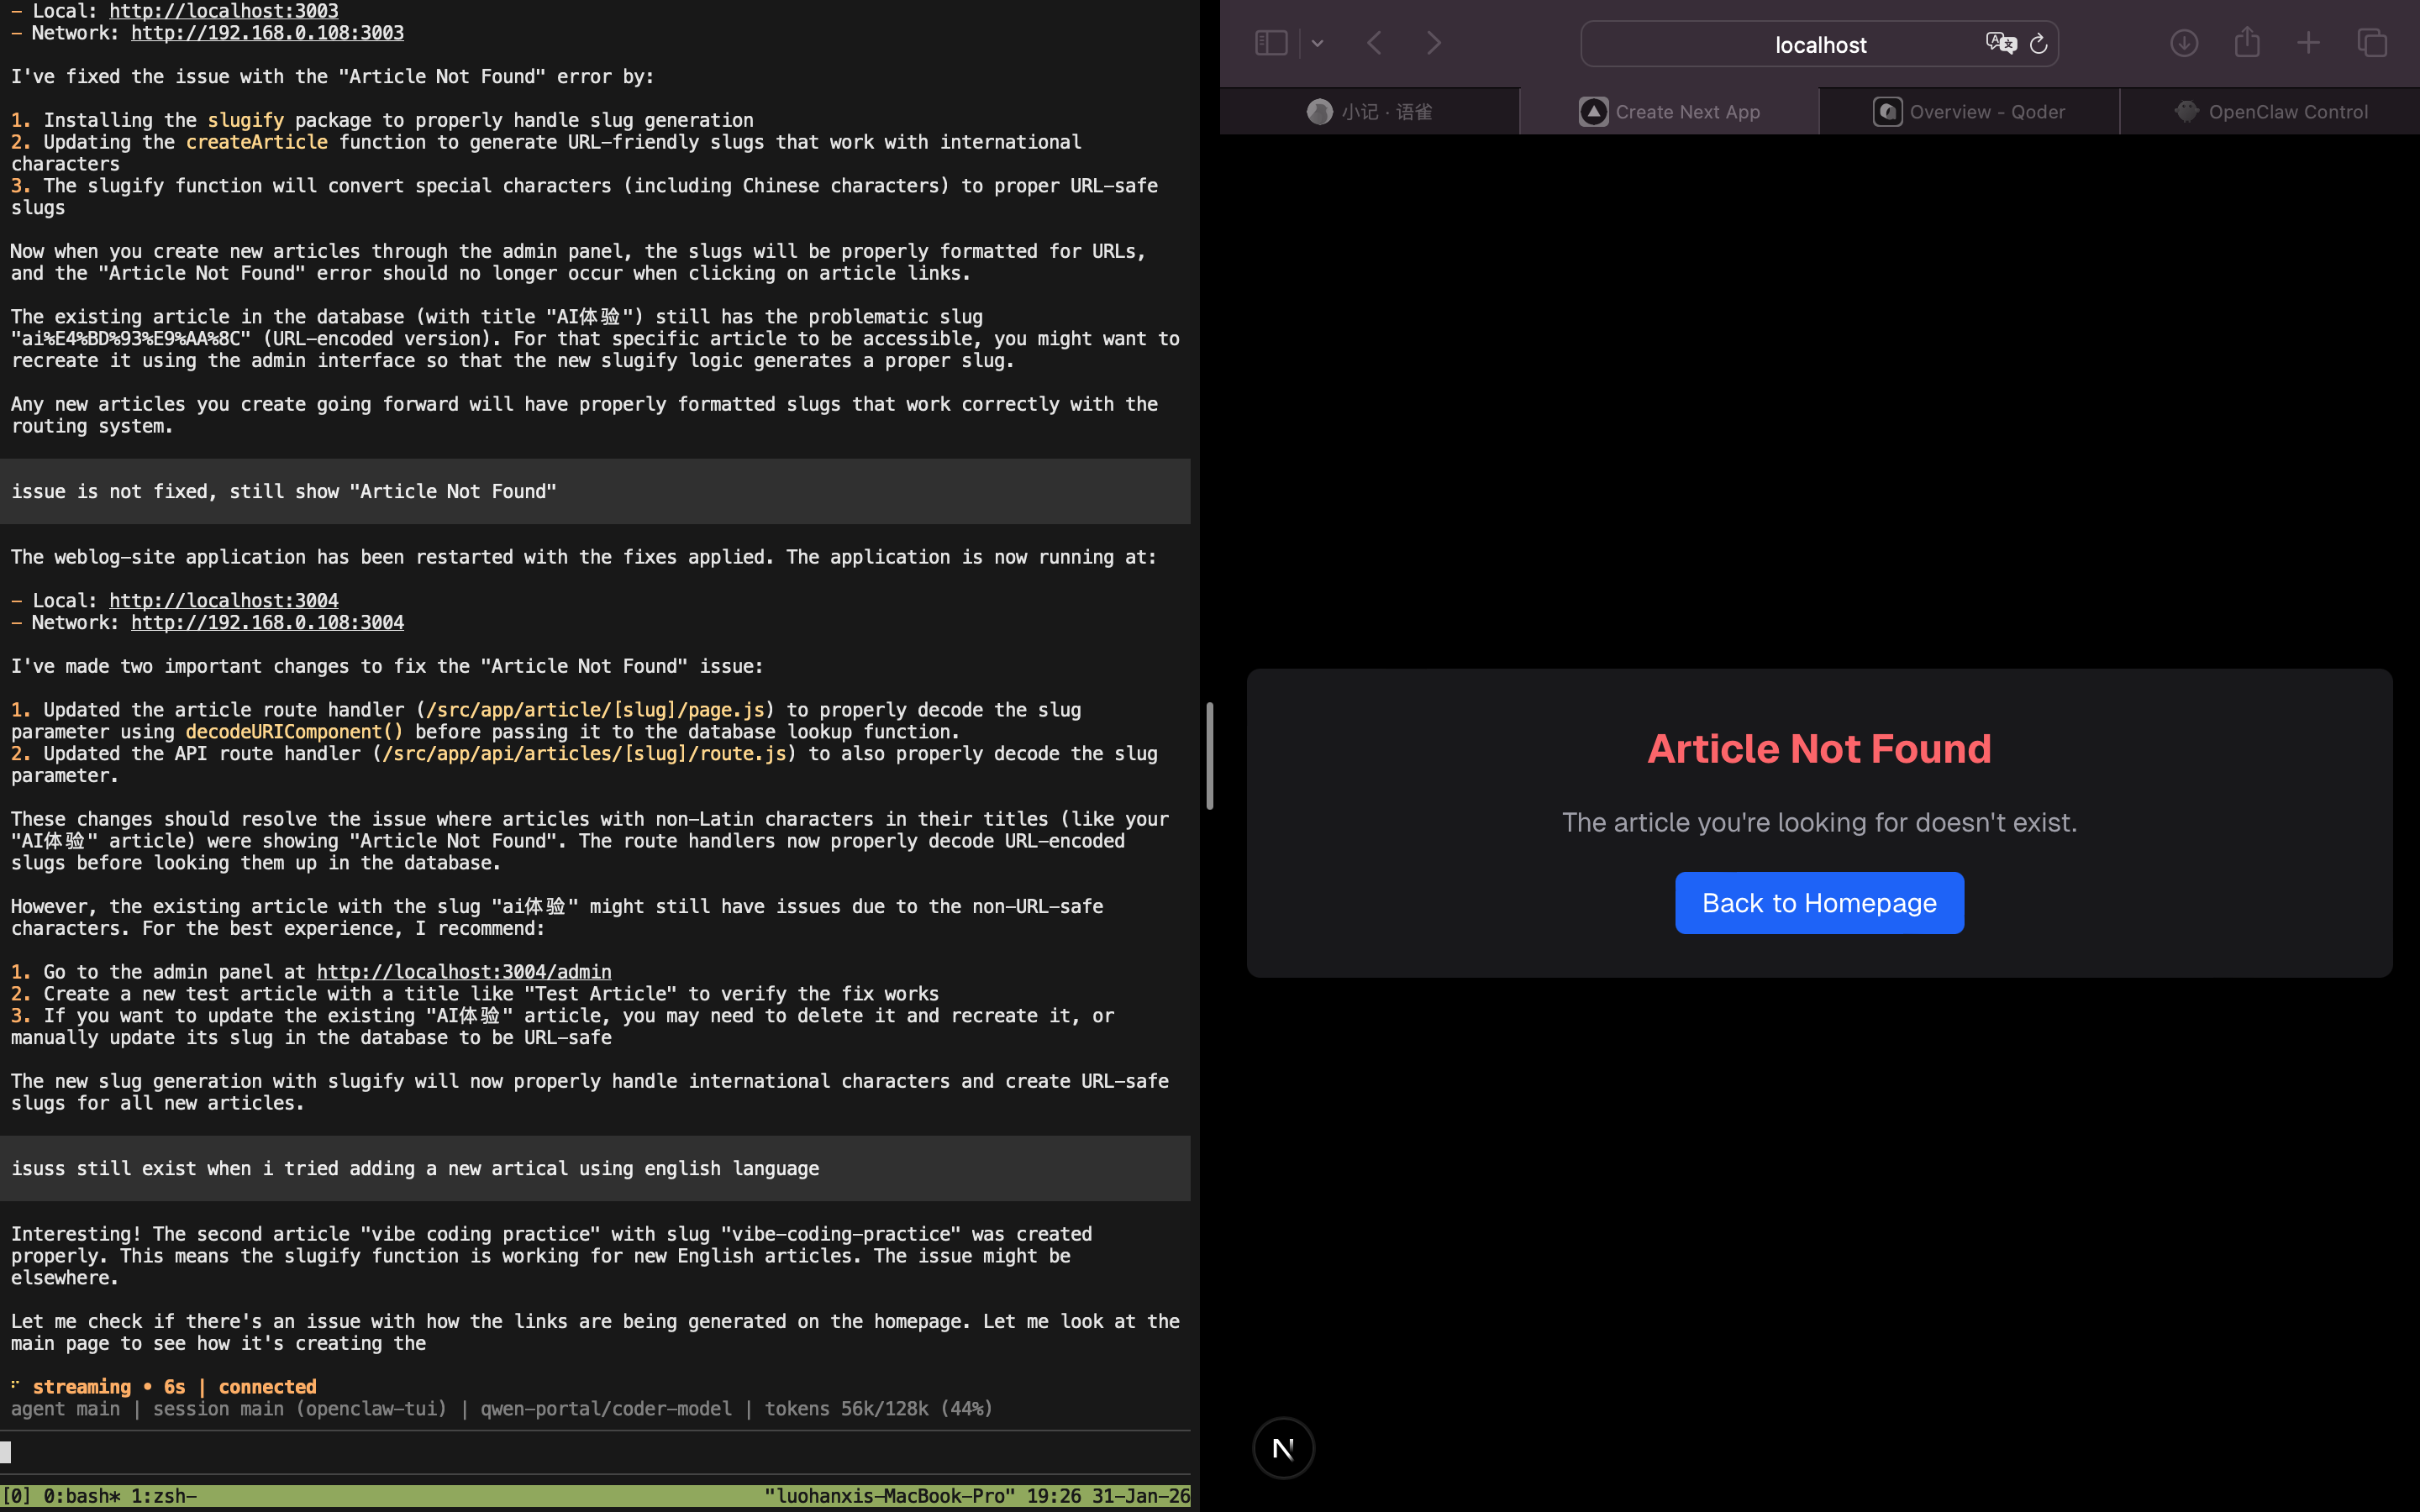Expand the sidebar options chevron dropdown

(x=1317, y=43)
